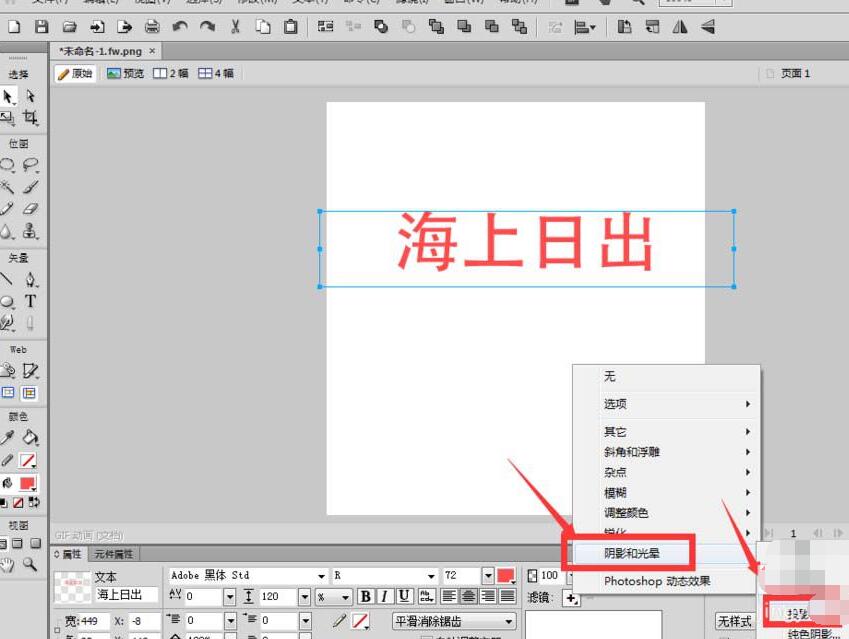Enable underline for the selected text
849x639 pixels.
(403, 596)
